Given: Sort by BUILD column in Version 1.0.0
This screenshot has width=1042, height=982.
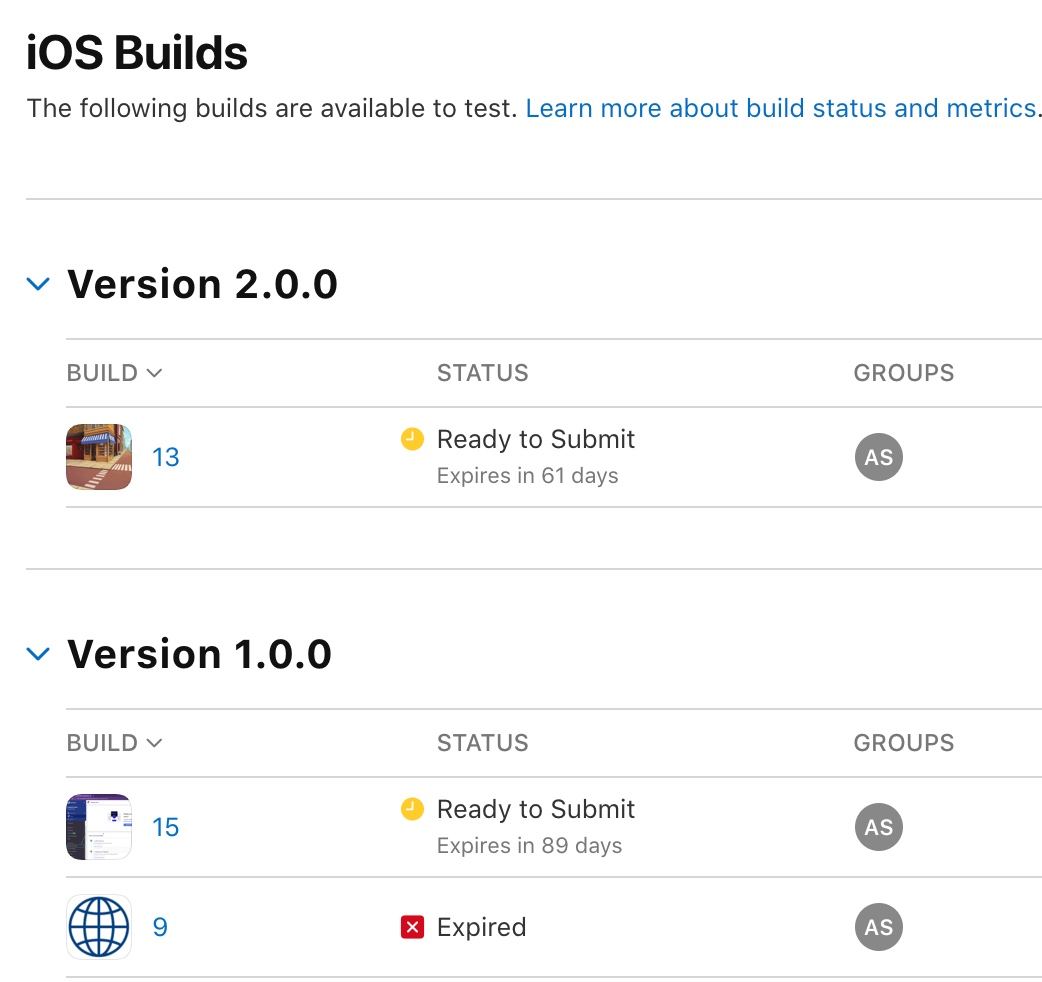Looking at the screenshot, I should pos(114,743).
